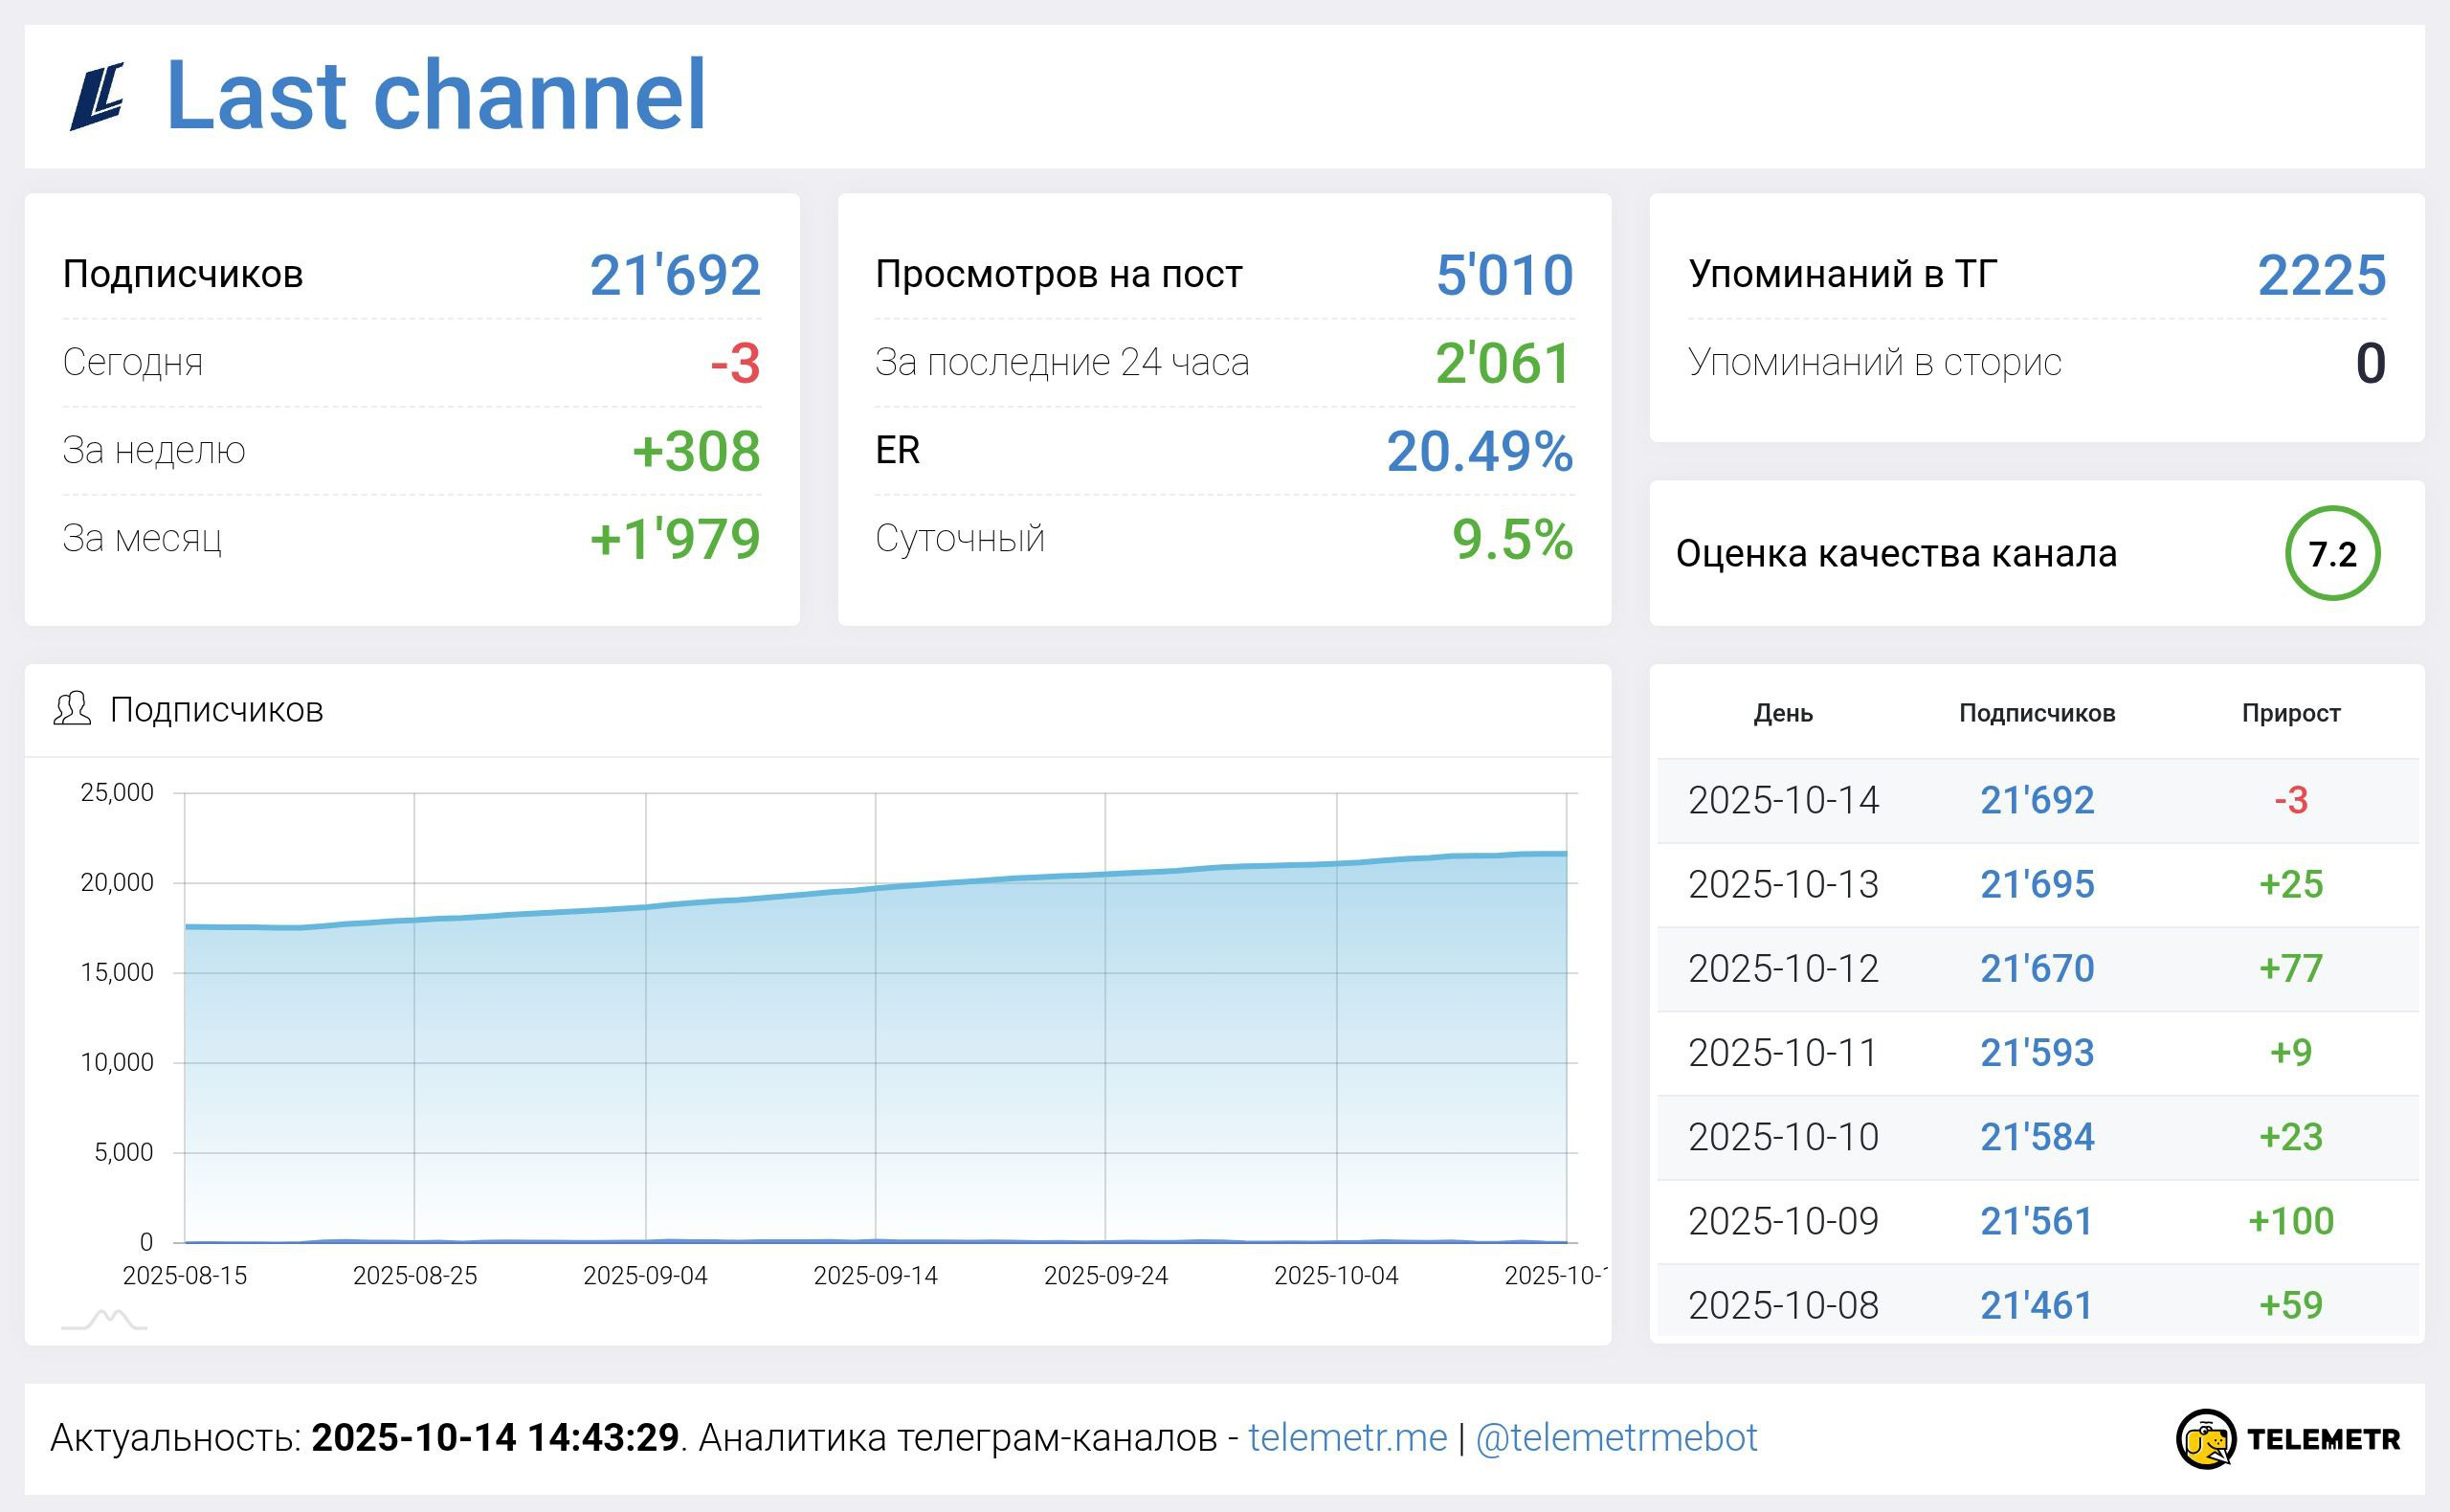Screen dimensions: 2450x1512
Task: Click the Прирост column header
Action: 2290,713
